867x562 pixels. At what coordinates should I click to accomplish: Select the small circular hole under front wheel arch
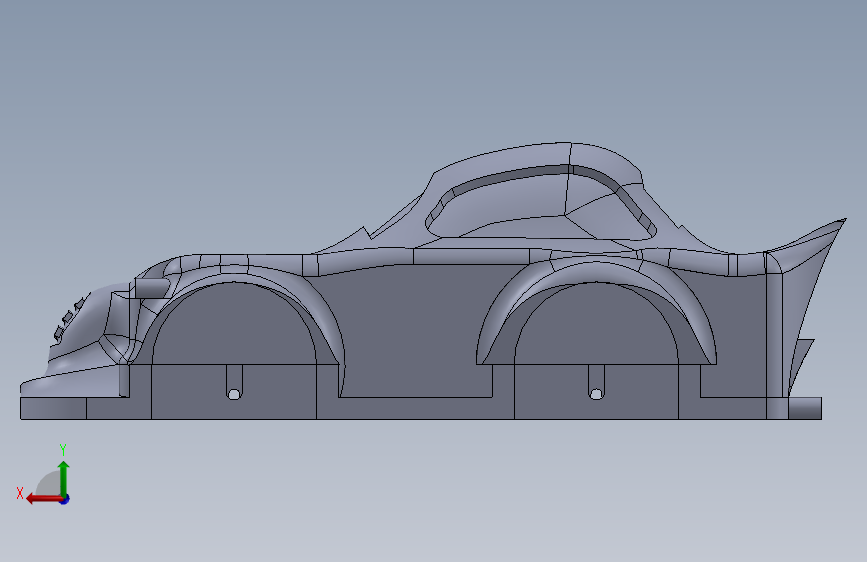[x=234, y=394]
